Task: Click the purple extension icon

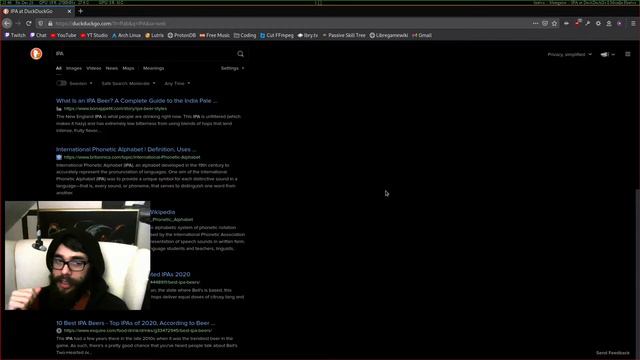Action: [x=620, y=24]
